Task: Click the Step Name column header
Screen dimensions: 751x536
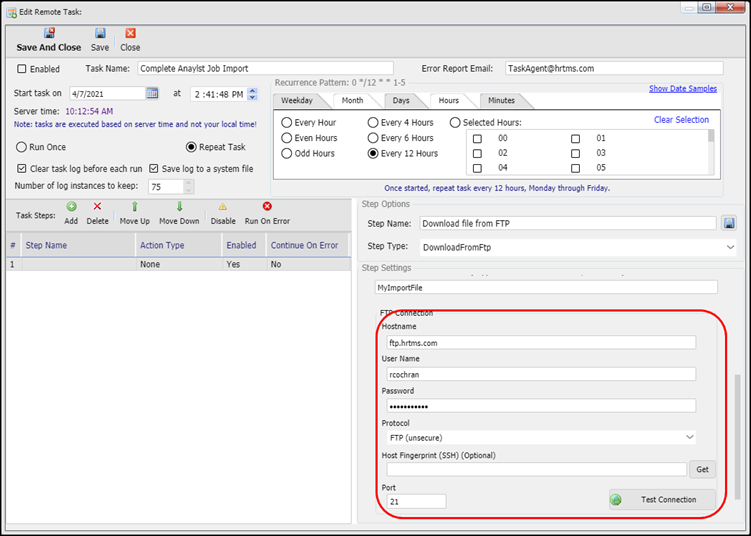Action: (x=79, y=245)
